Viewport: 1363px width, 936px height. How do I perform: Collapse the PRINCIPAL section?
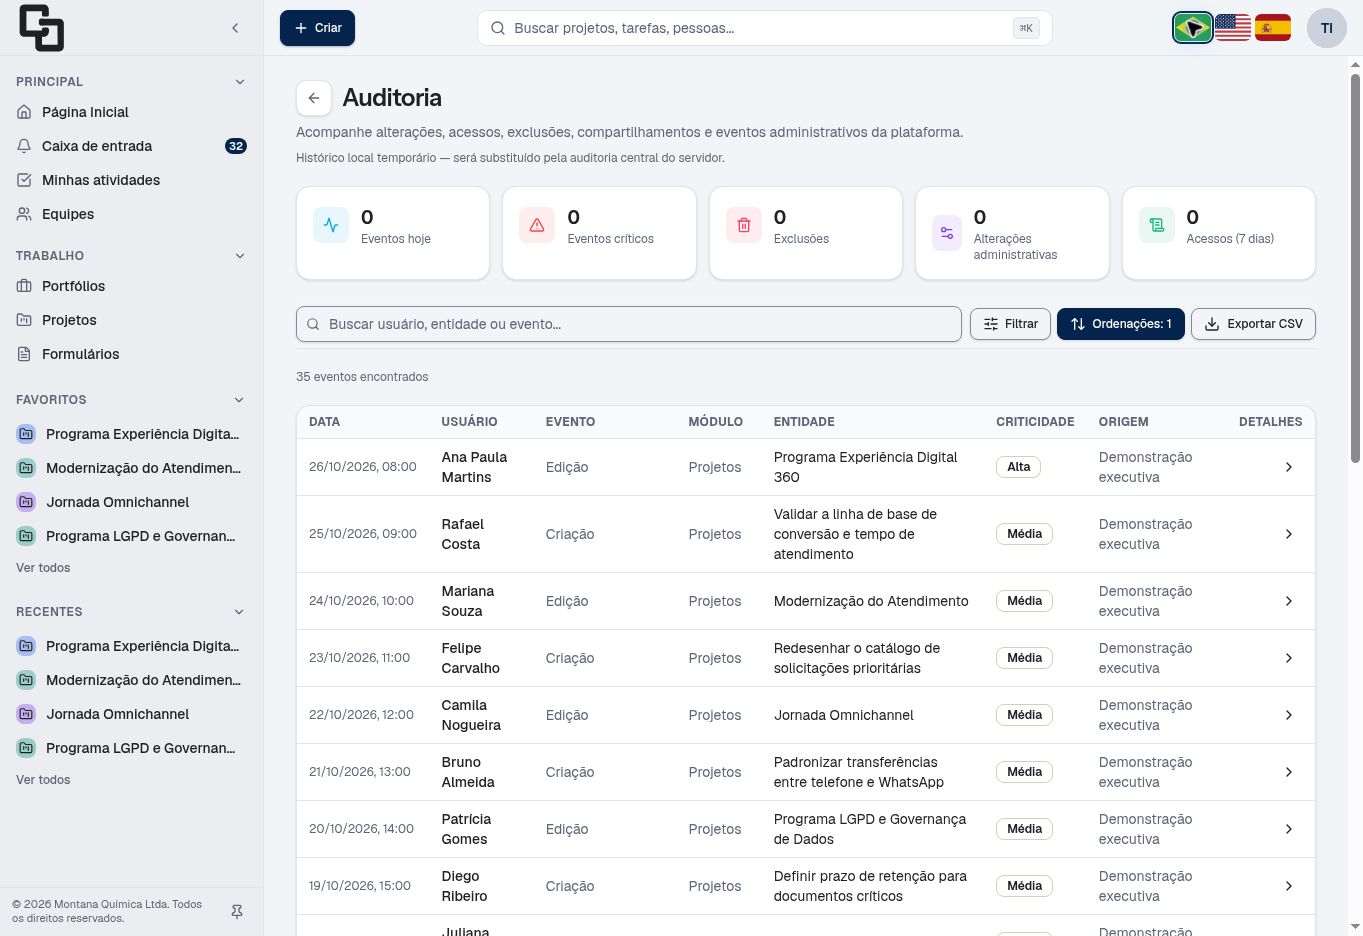point(239,82)
